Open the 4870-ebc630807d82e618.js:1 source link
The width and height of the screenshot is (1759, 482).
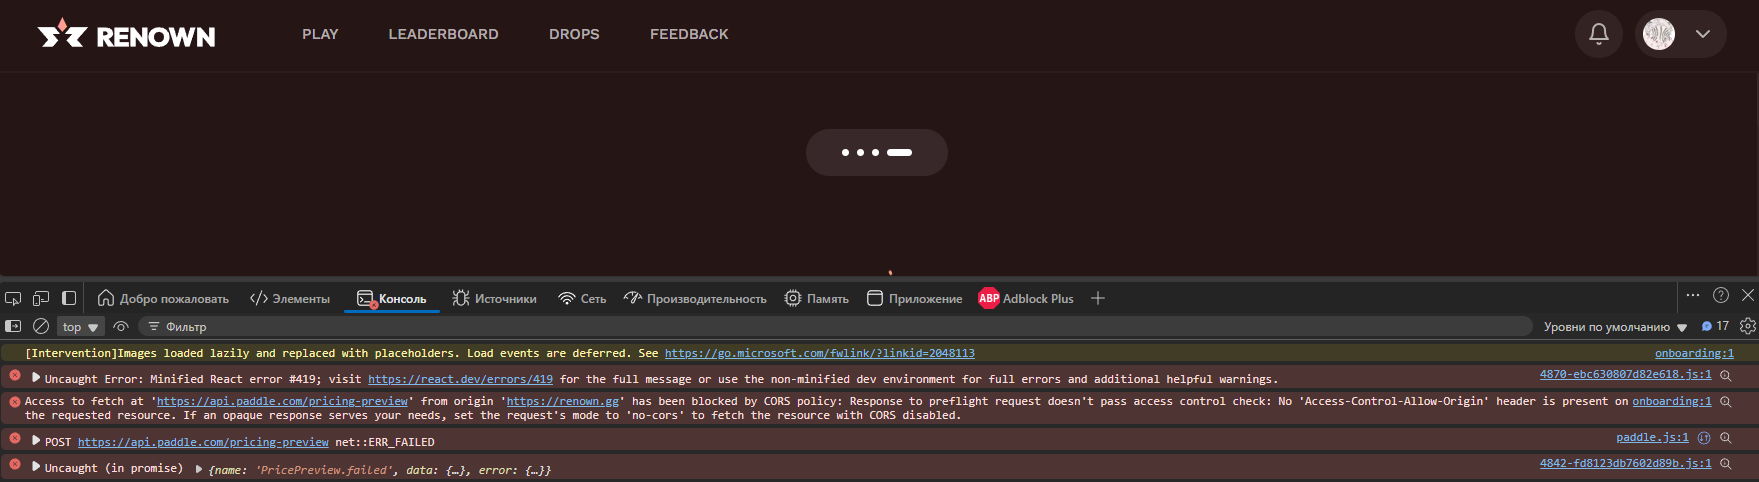pos(1625,375)
